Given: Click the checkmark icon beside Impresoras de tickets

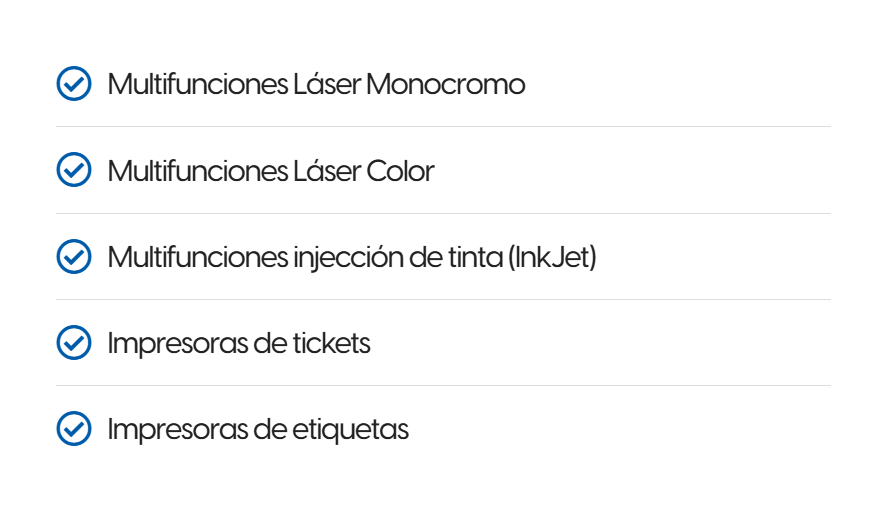Looking at the screenshot, I should click(73, 343).
